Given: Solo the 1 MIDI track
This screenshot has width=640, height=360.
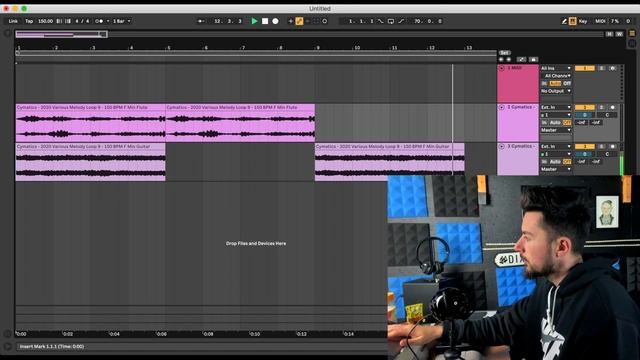Looking at the screenshot, I should [601, 68].
